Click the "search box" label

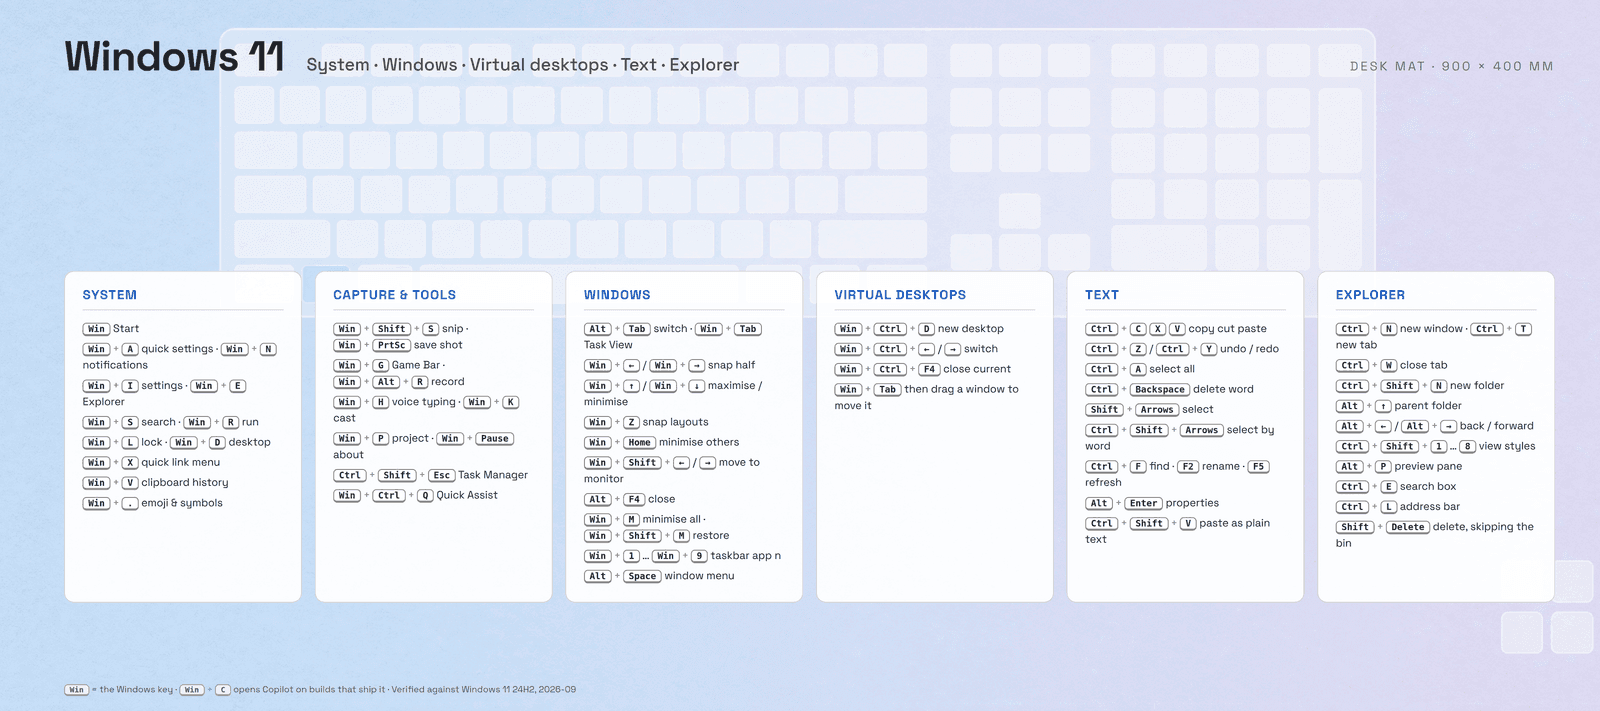1427,487
